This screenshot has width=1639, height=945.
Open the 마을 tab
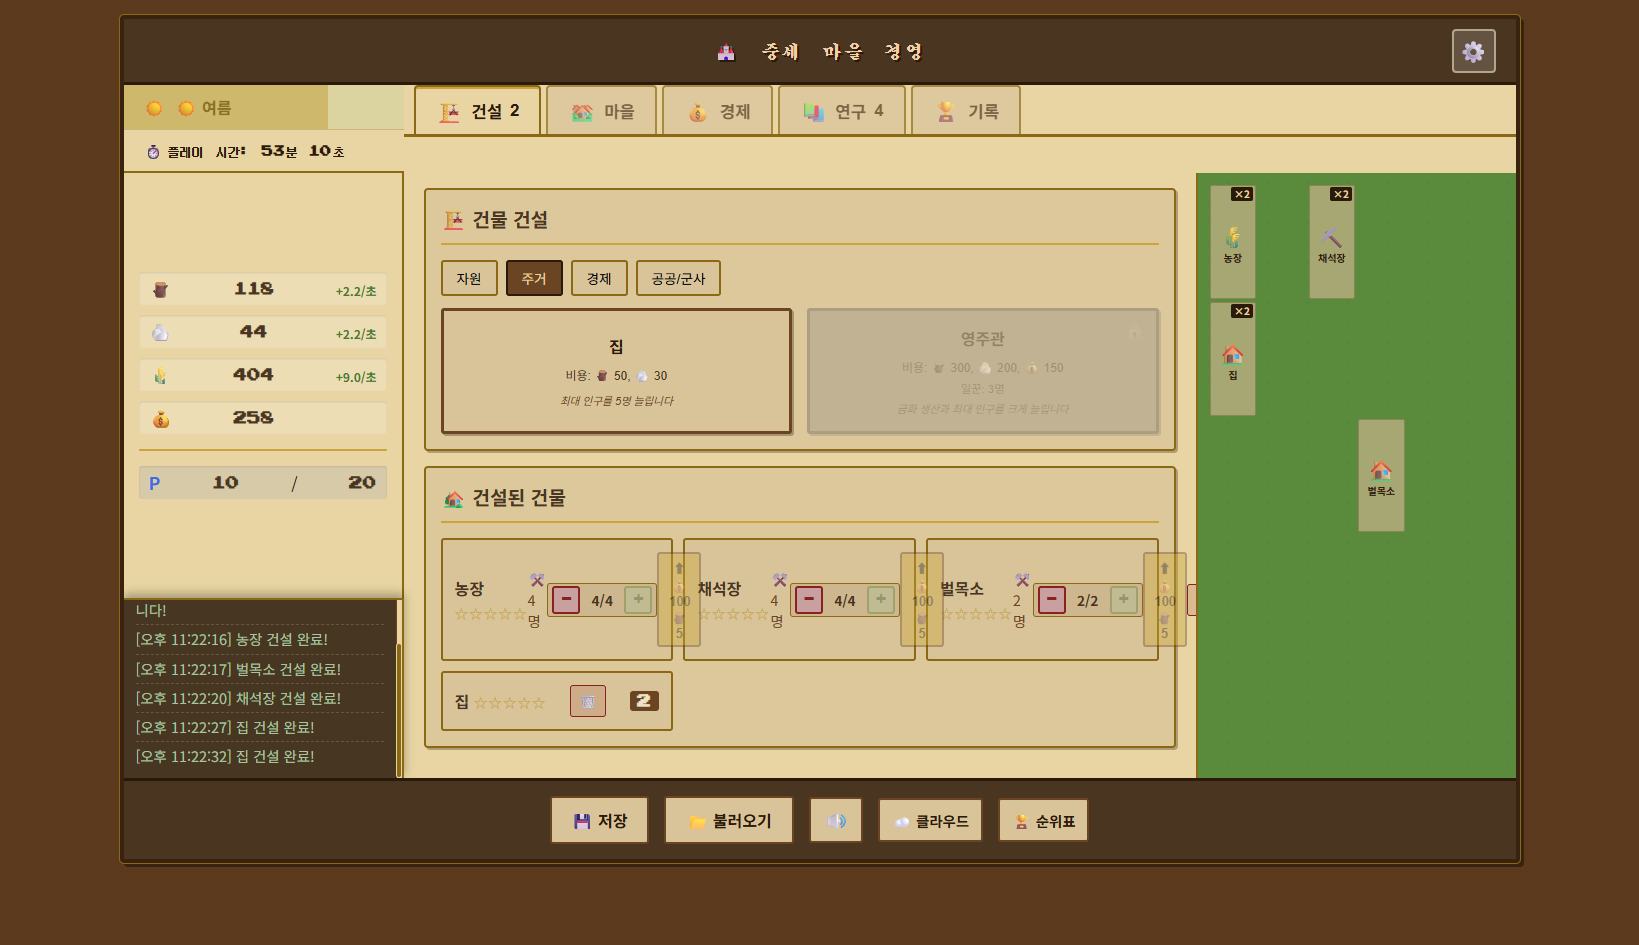(602, 111)
